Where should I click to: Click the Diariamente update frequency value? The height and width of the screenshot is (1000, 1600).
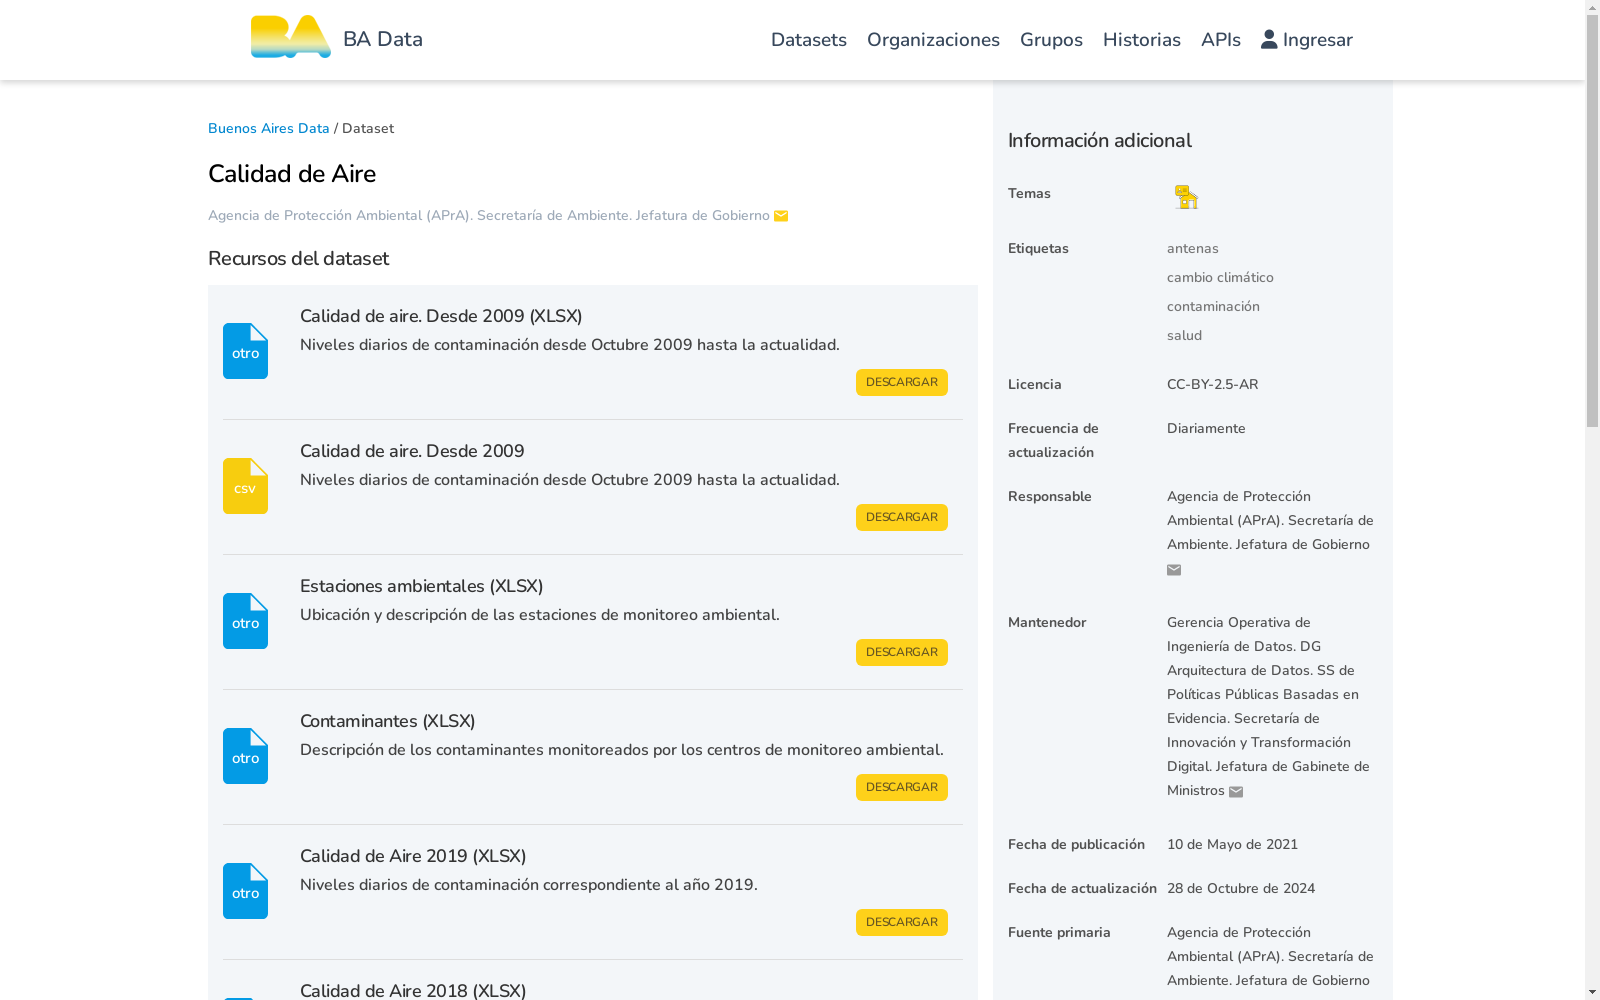click(x=1206, y=428)
